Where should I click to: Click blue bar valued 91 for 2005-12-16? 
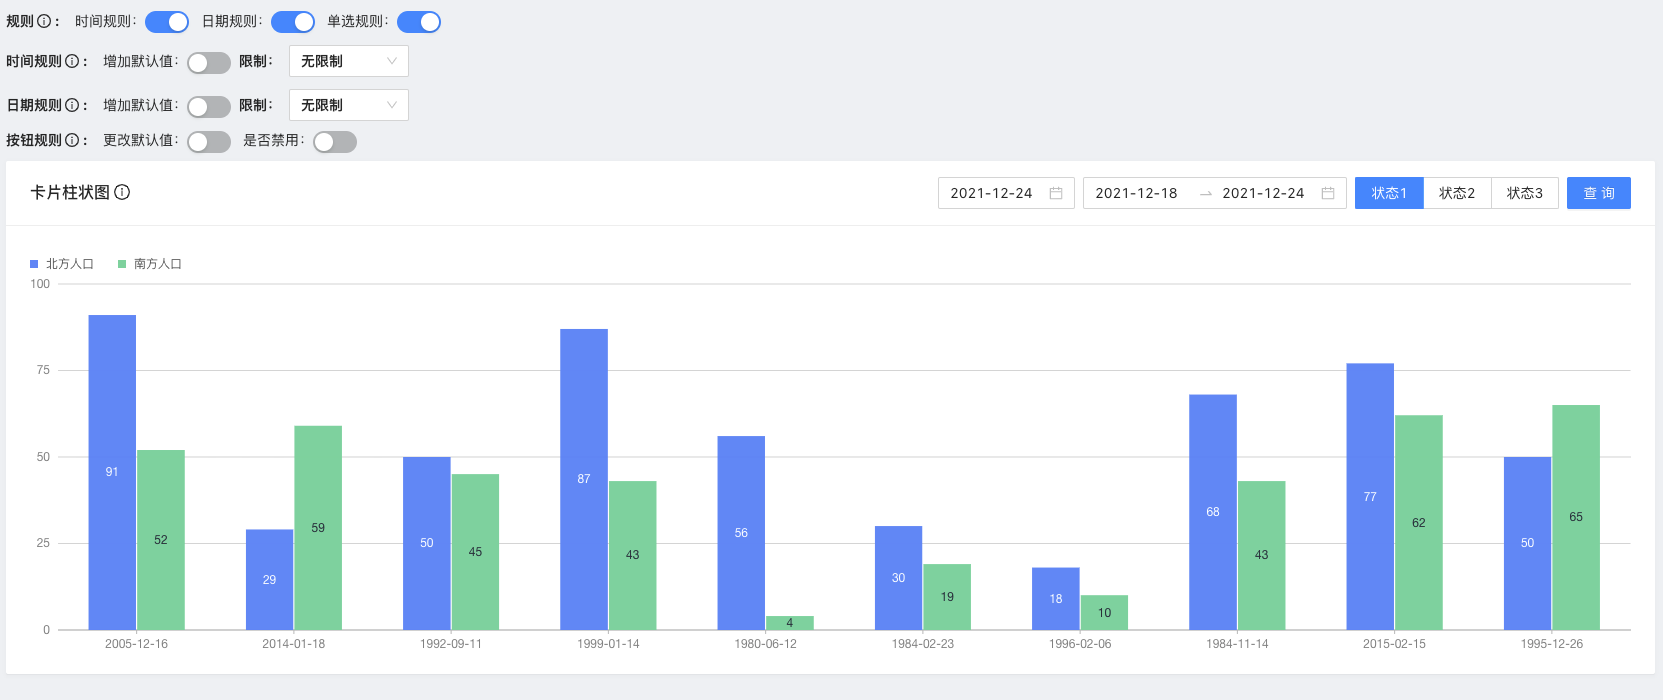click(112, 472)
